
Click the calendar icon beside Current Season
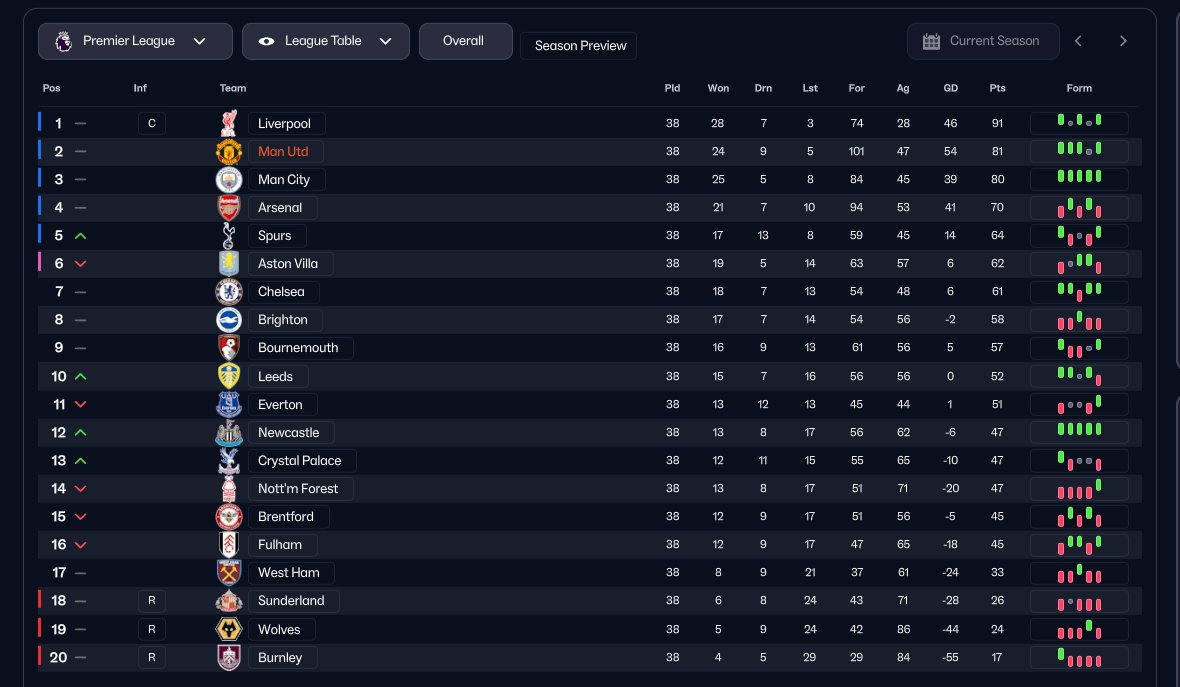point(931,41)
